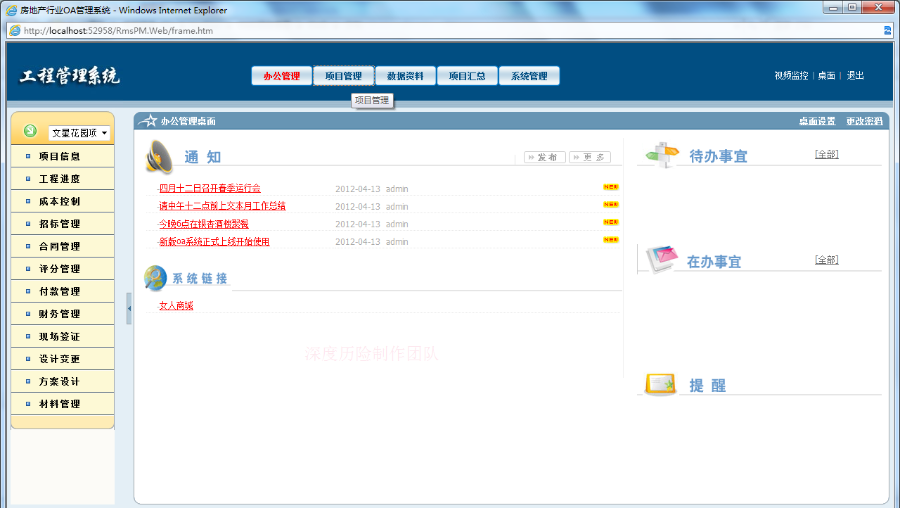Open the 女人商城 system link
Image resolution: width=900 pixels, height=508 pixels.
tap(176, 306)
